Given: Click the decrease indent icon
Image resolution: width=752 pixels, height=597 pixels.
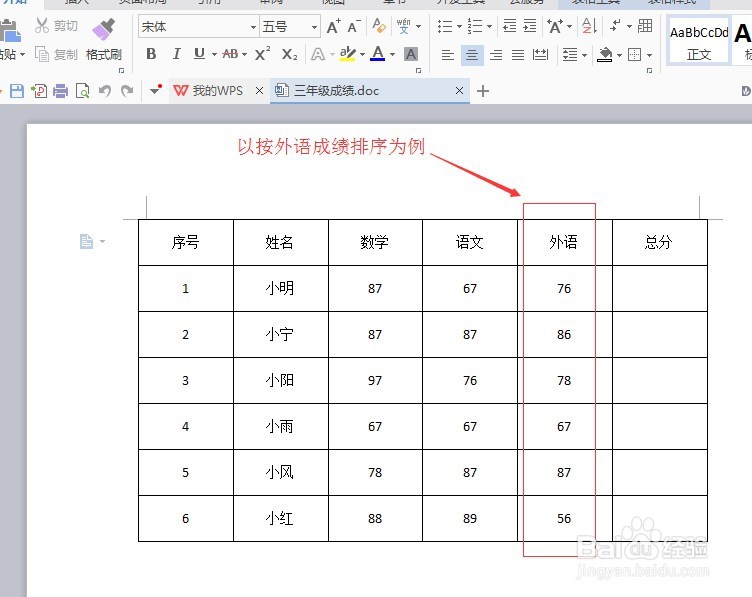Looking at the screenshot, I should (509, 26).
